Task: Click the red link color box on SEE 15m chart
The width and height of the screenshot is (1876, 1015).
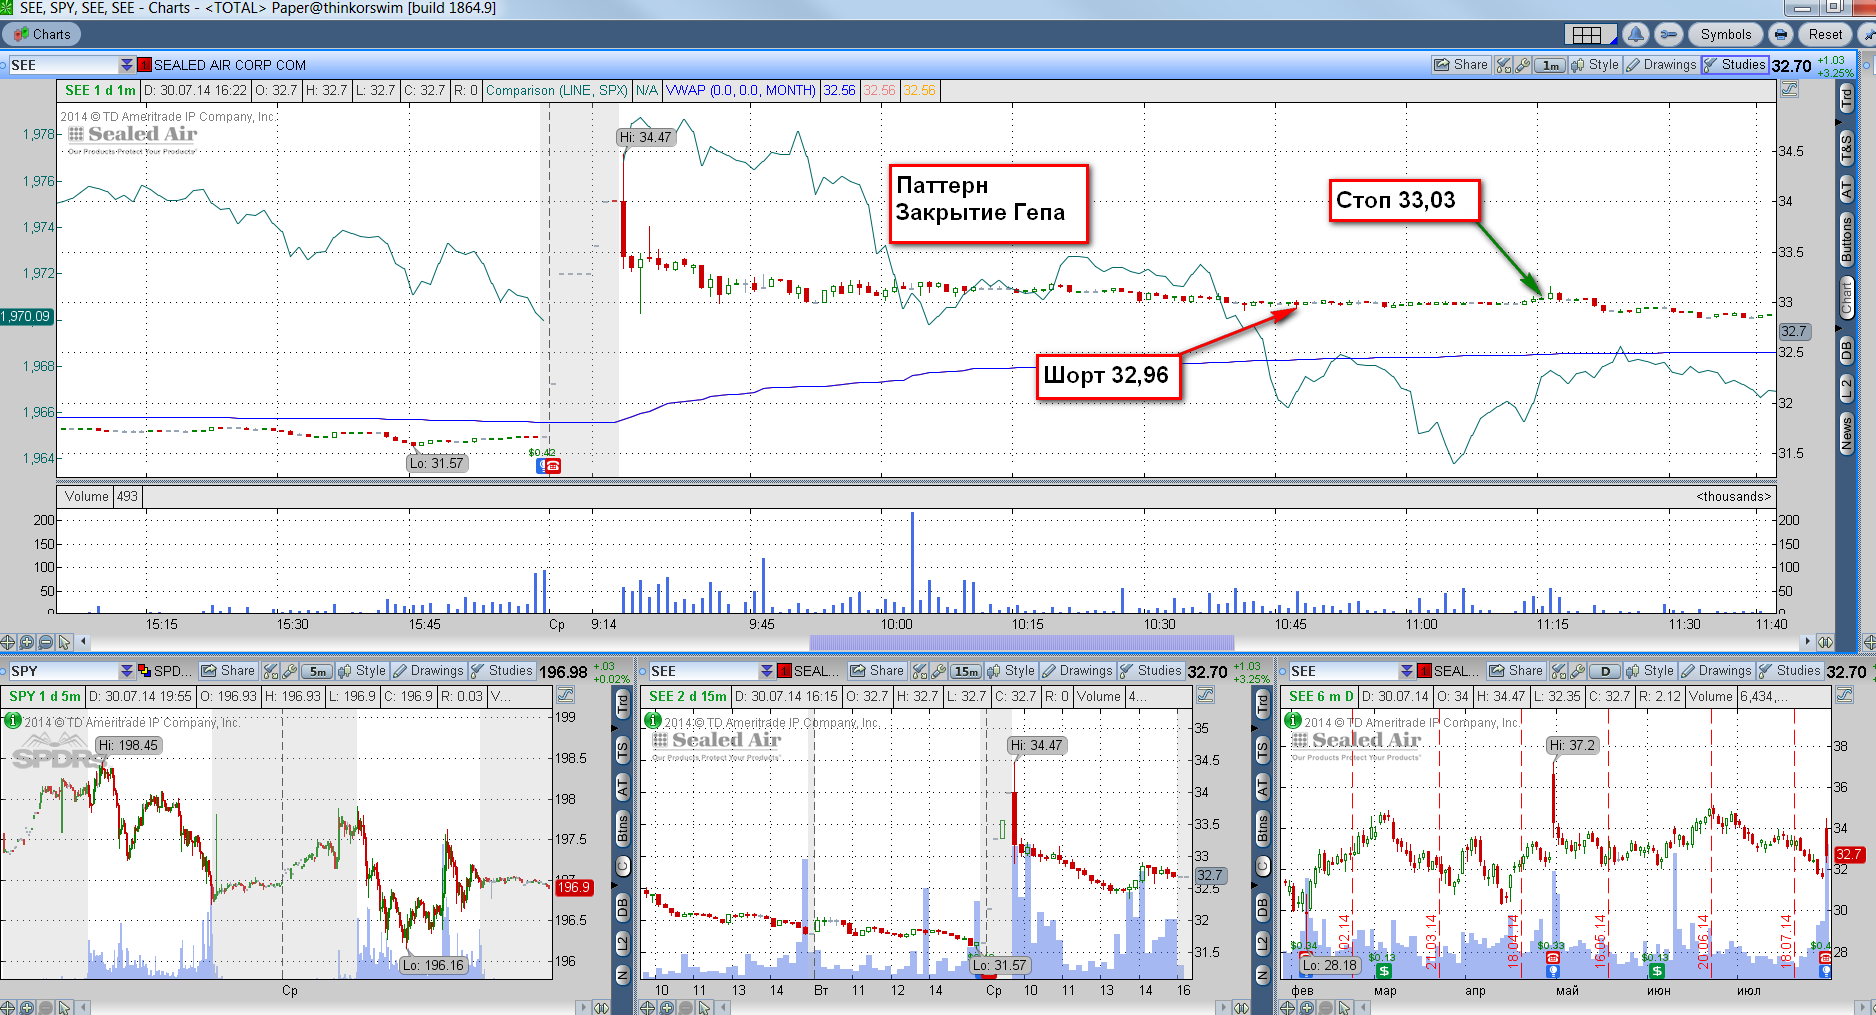Action: (x=784, y=671)
